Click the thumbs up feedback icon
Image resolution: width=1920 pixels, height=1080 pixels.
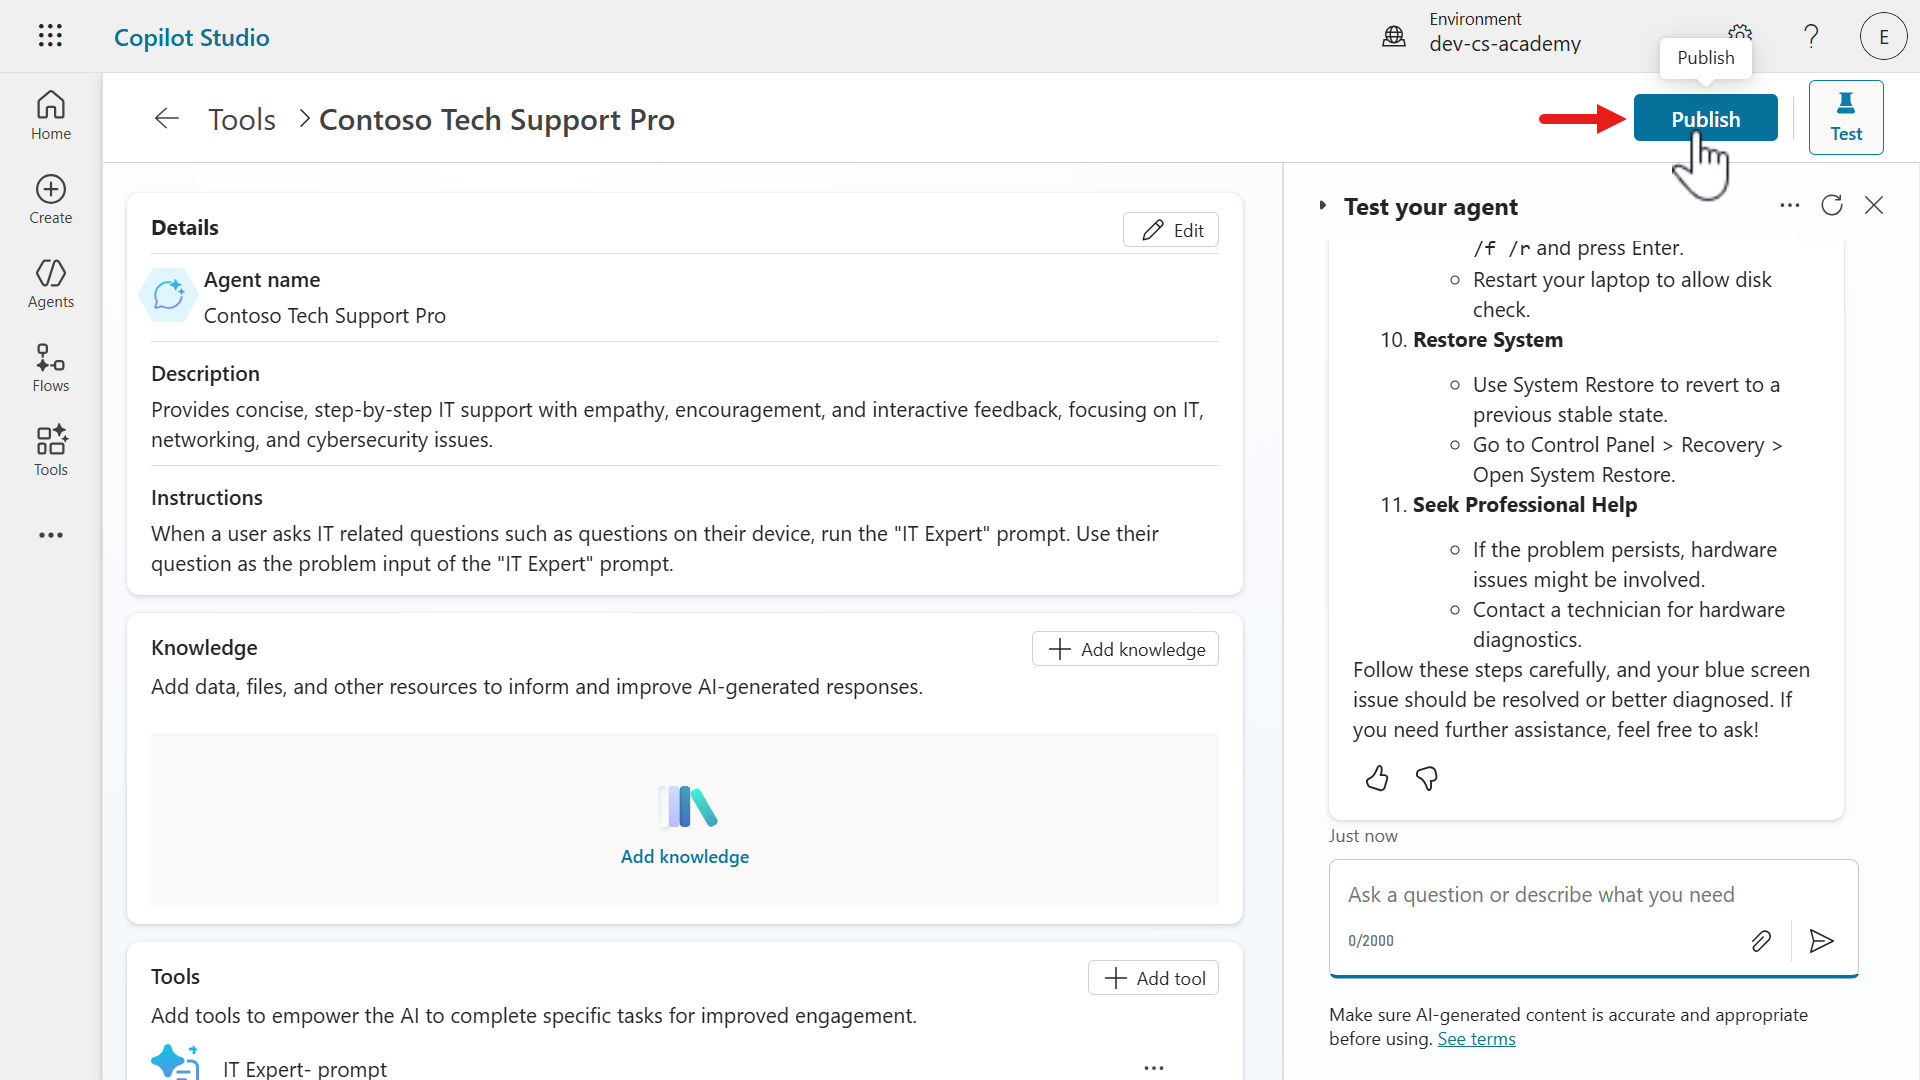point(1377,778)
